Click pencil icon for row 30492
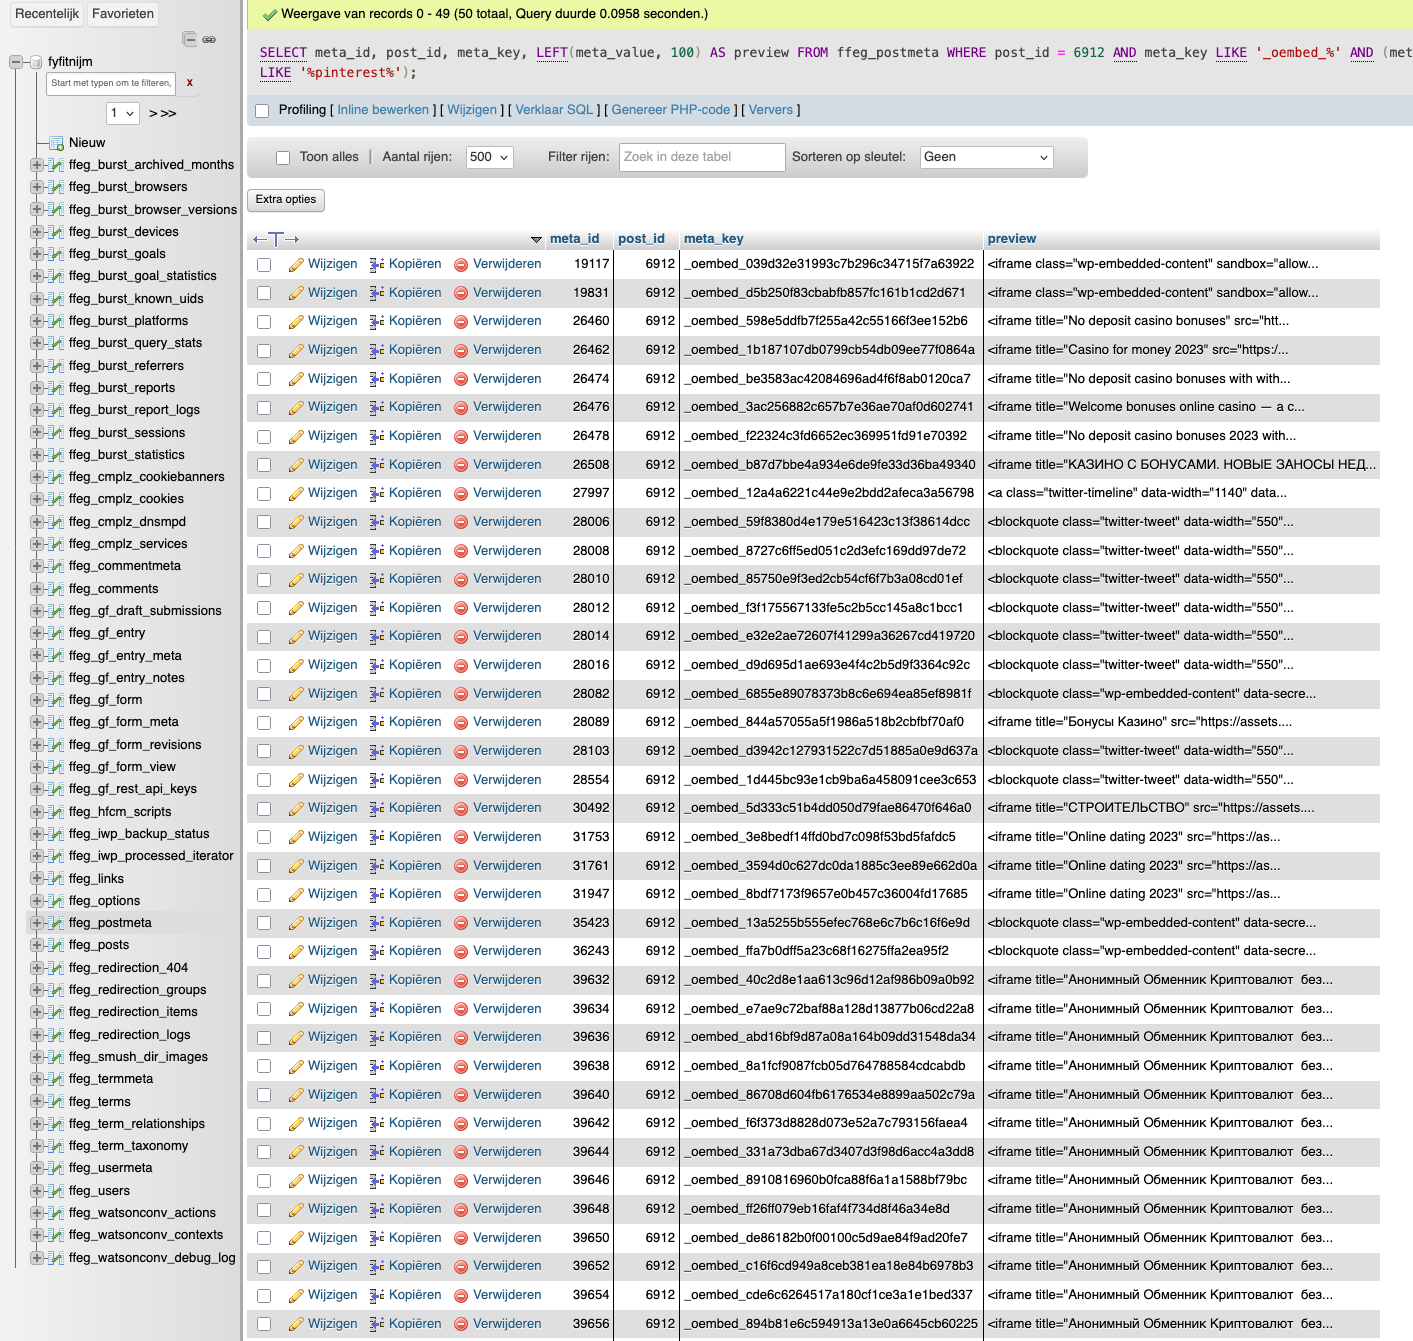 [x=296, y=809]
